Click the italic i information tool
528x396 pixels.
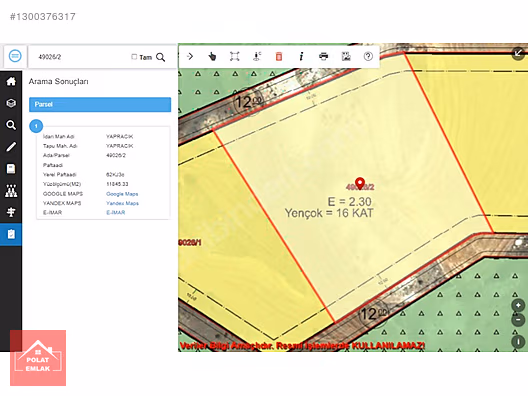(301, 56)
